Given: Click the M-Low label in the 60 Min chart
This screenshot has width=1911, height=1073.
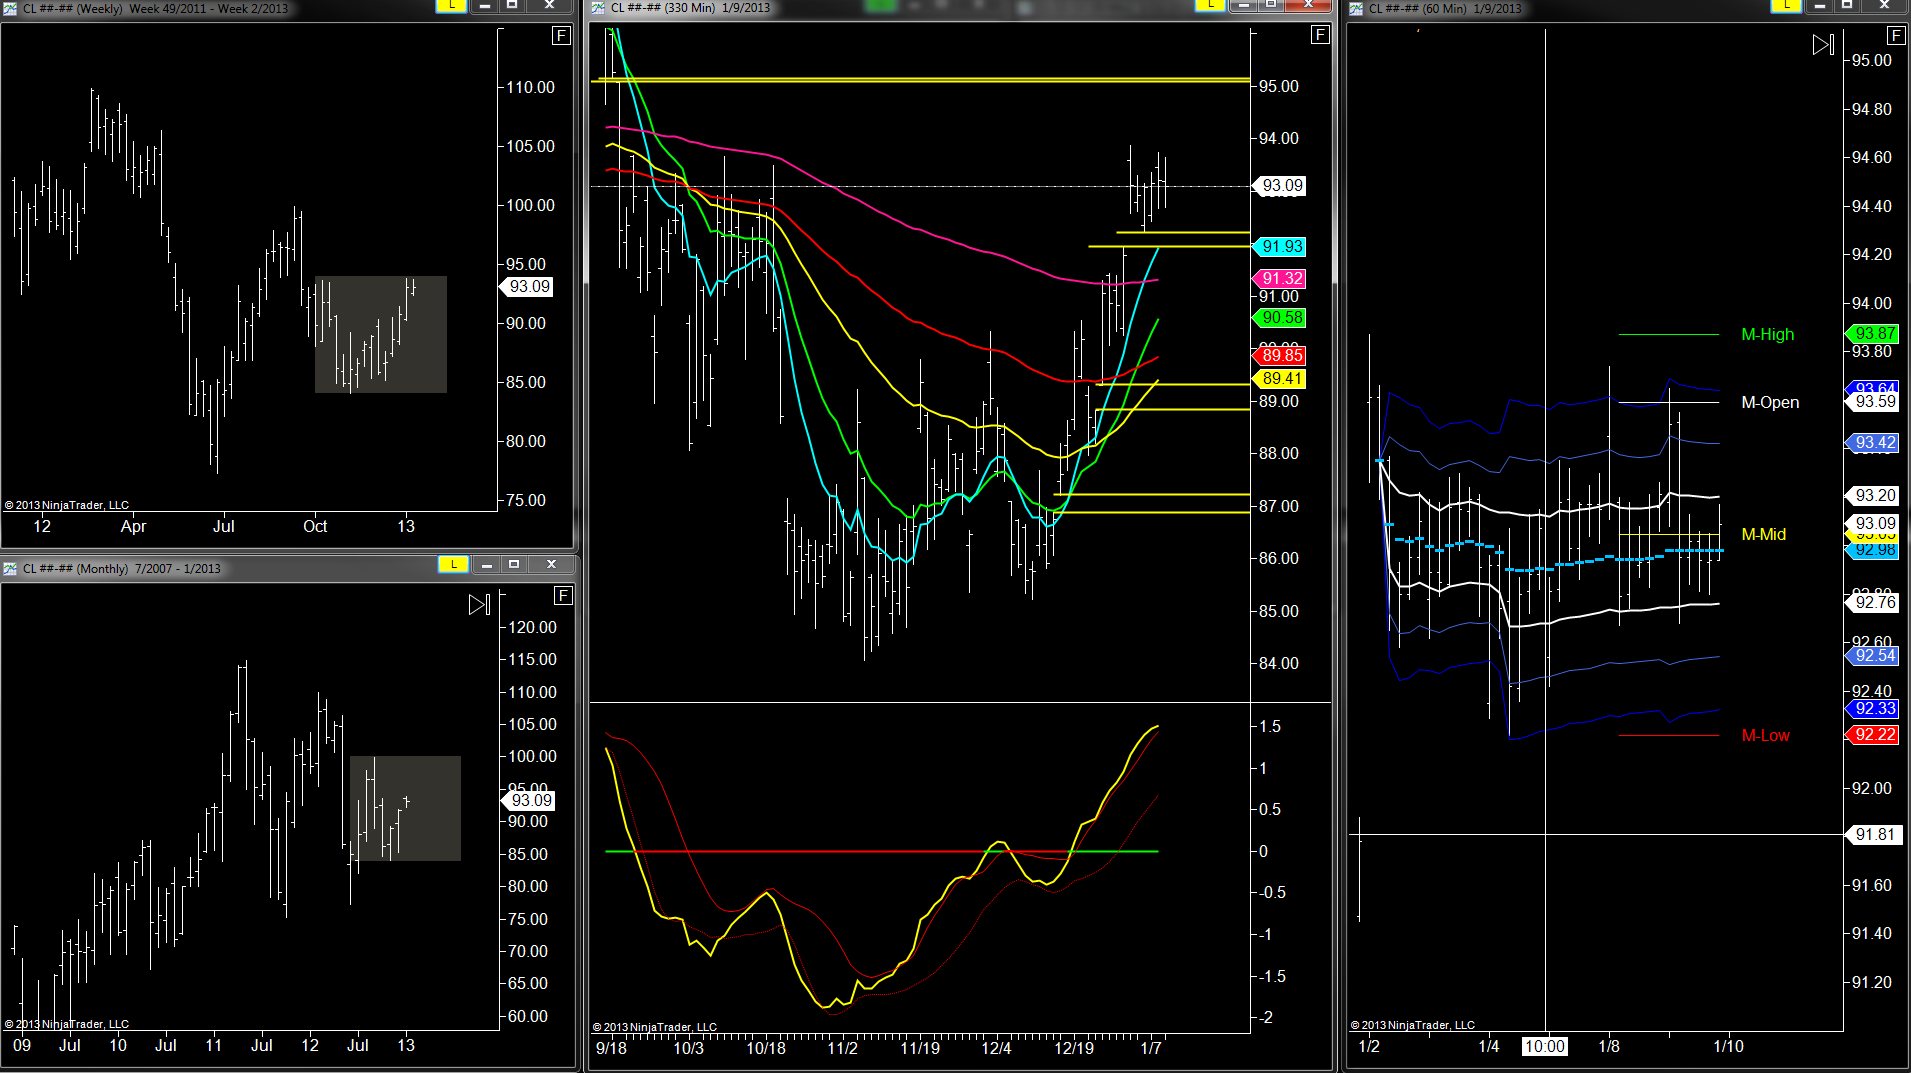Looking at the screenshot, I should [1765, 736].
